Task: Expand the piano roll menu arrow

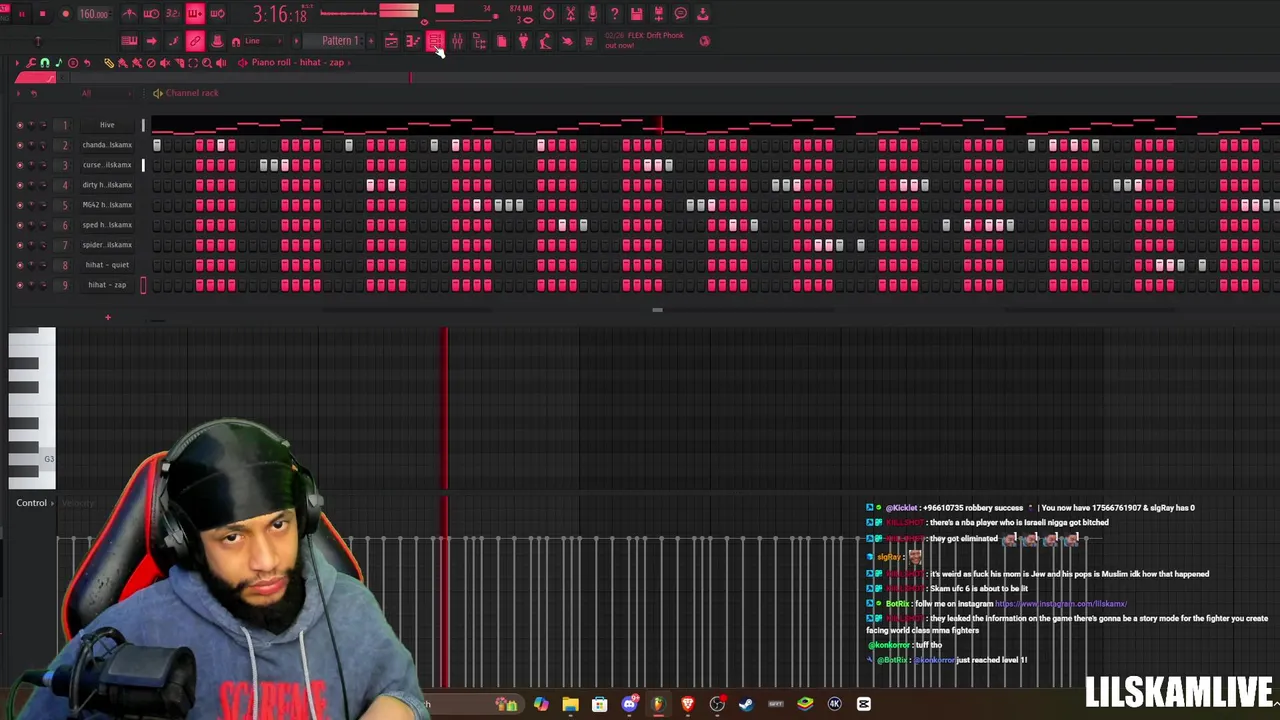Action: tap(17, 63)
